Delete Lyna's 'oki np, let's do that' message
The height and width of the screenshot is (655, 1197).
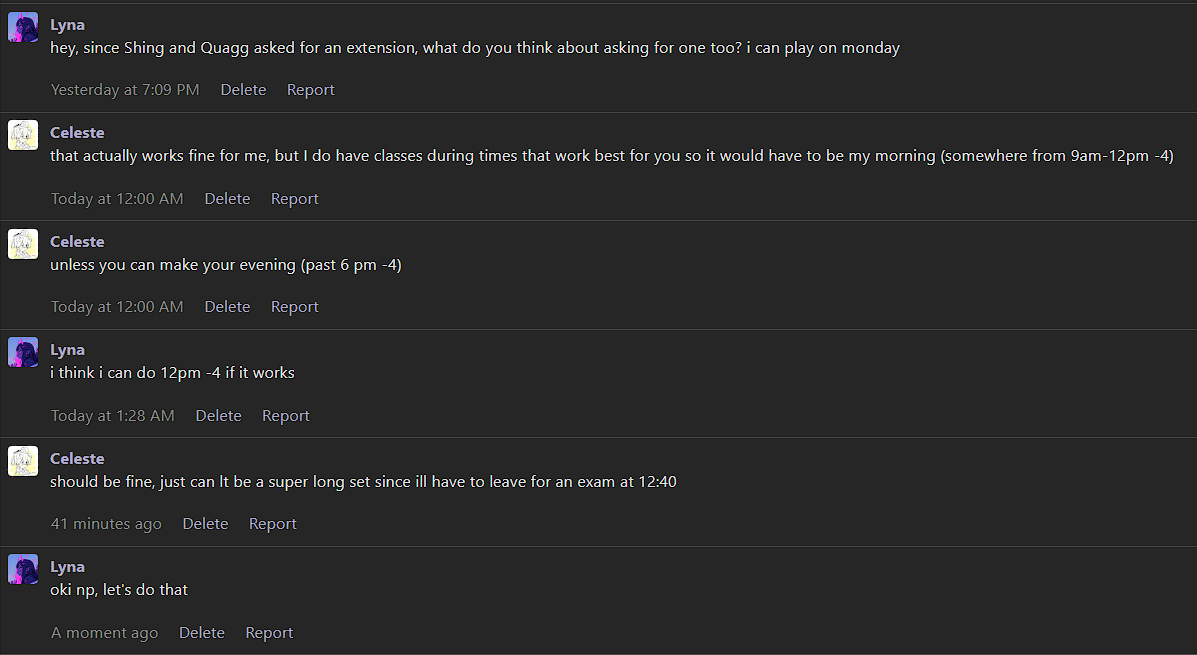click(x=201, y=633)
